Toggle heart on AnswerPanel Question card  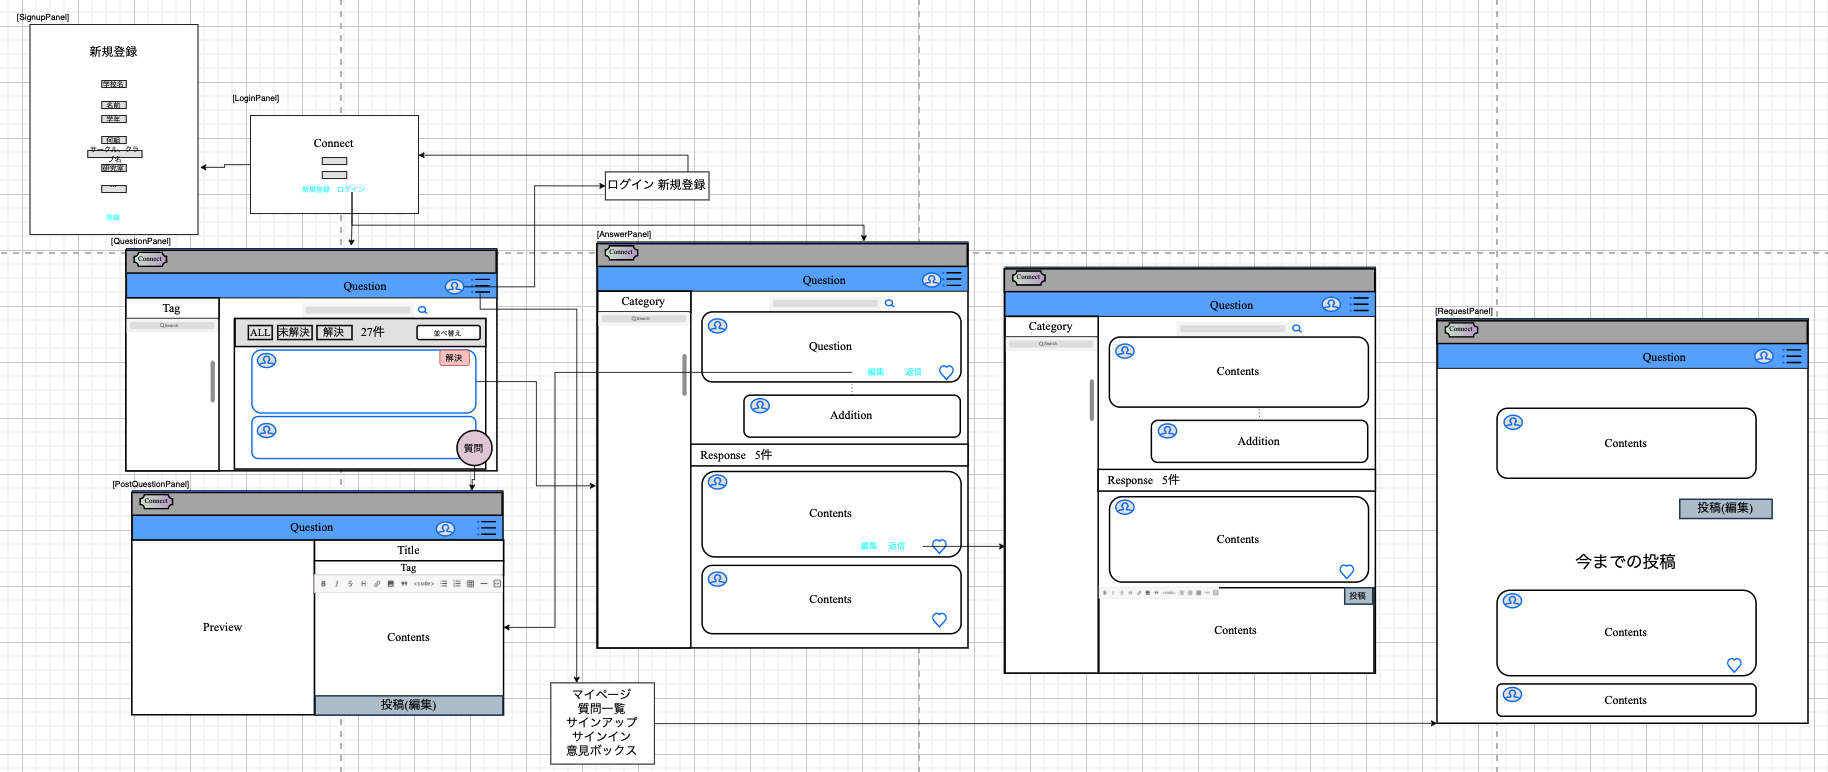click(946, 372)
